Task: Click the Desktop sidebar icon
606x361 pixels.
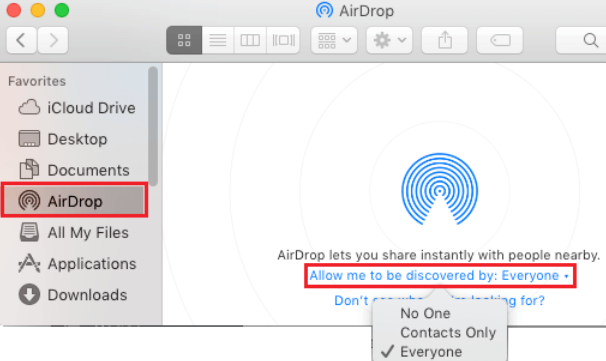Action: pos(29,139)
